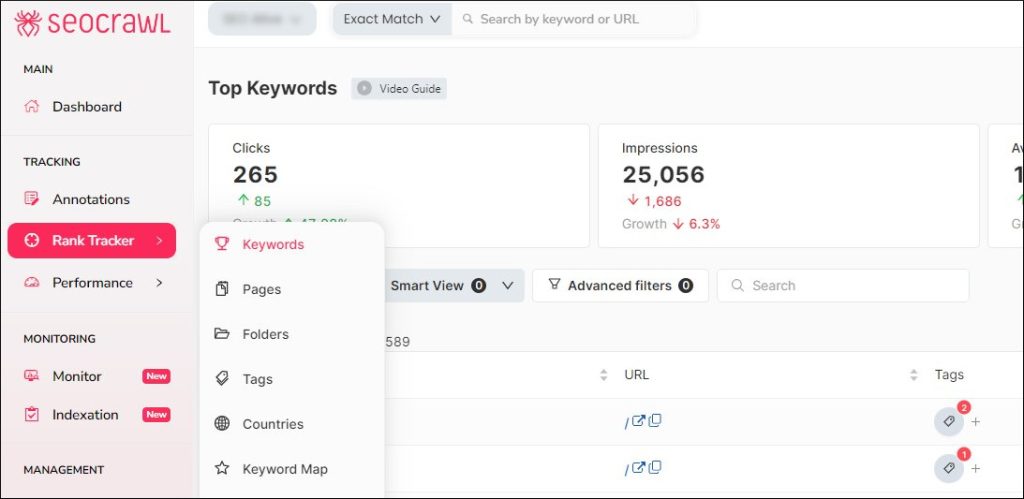
Task: Click the first row's tag icon with badge 2
Action: click(x=949, y=422)
